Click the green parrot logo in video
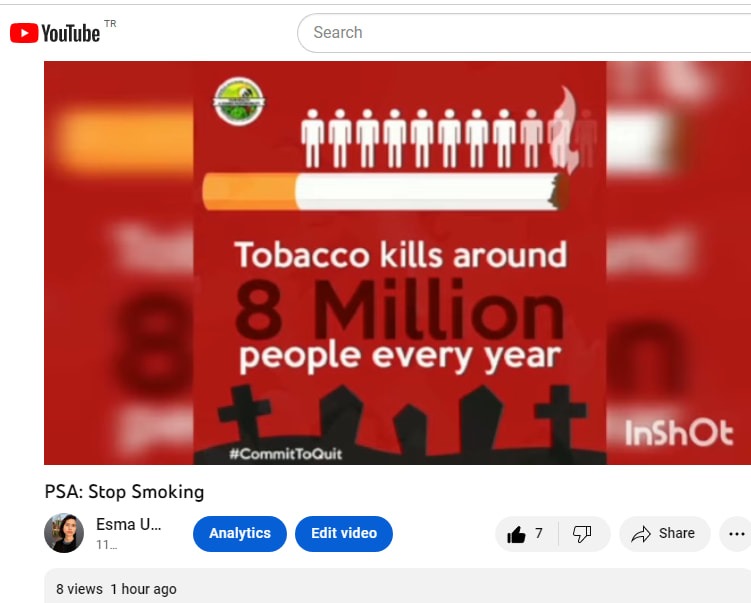Viewport: 751px width, 603px height. [x=239, y=101]
